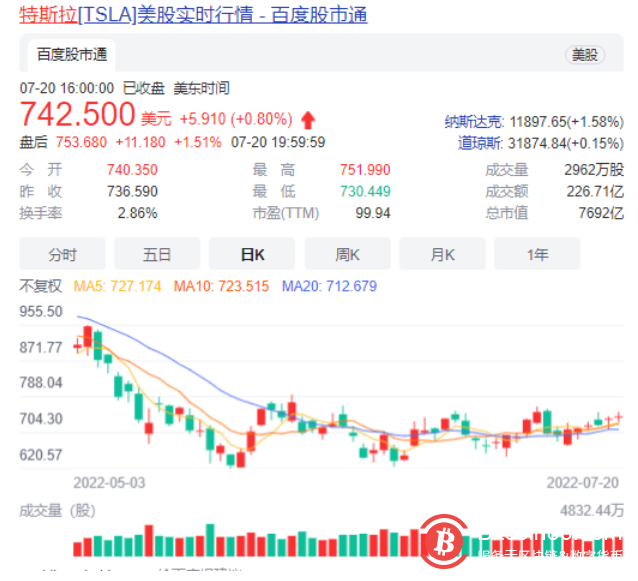Select the 月K chart tab

click(x=443, y=254)
